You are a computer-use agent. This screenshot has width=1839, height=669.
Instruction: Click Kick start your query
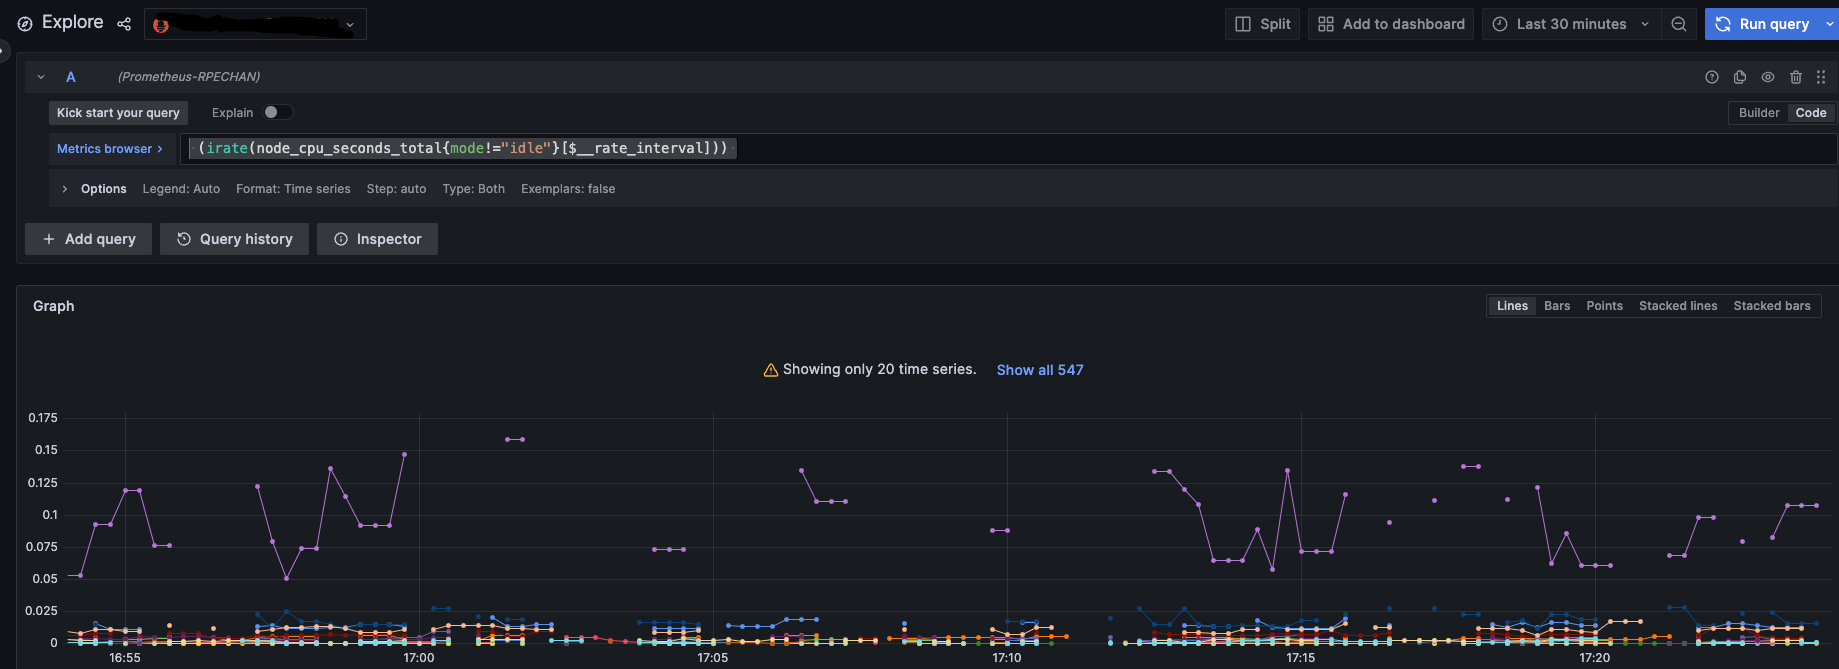[118, 113]
